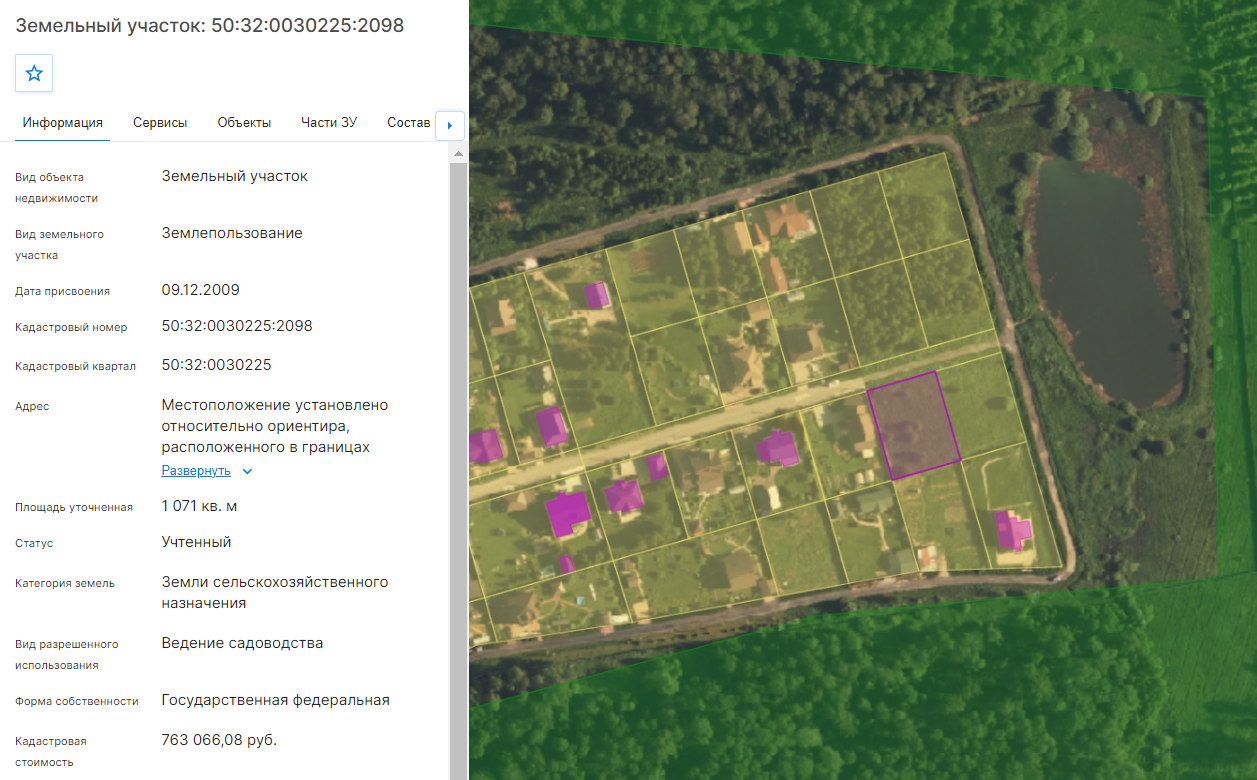Screen dimensions: 1257x780
Task: Click label Форма собственности
Action: pos(77,701)
